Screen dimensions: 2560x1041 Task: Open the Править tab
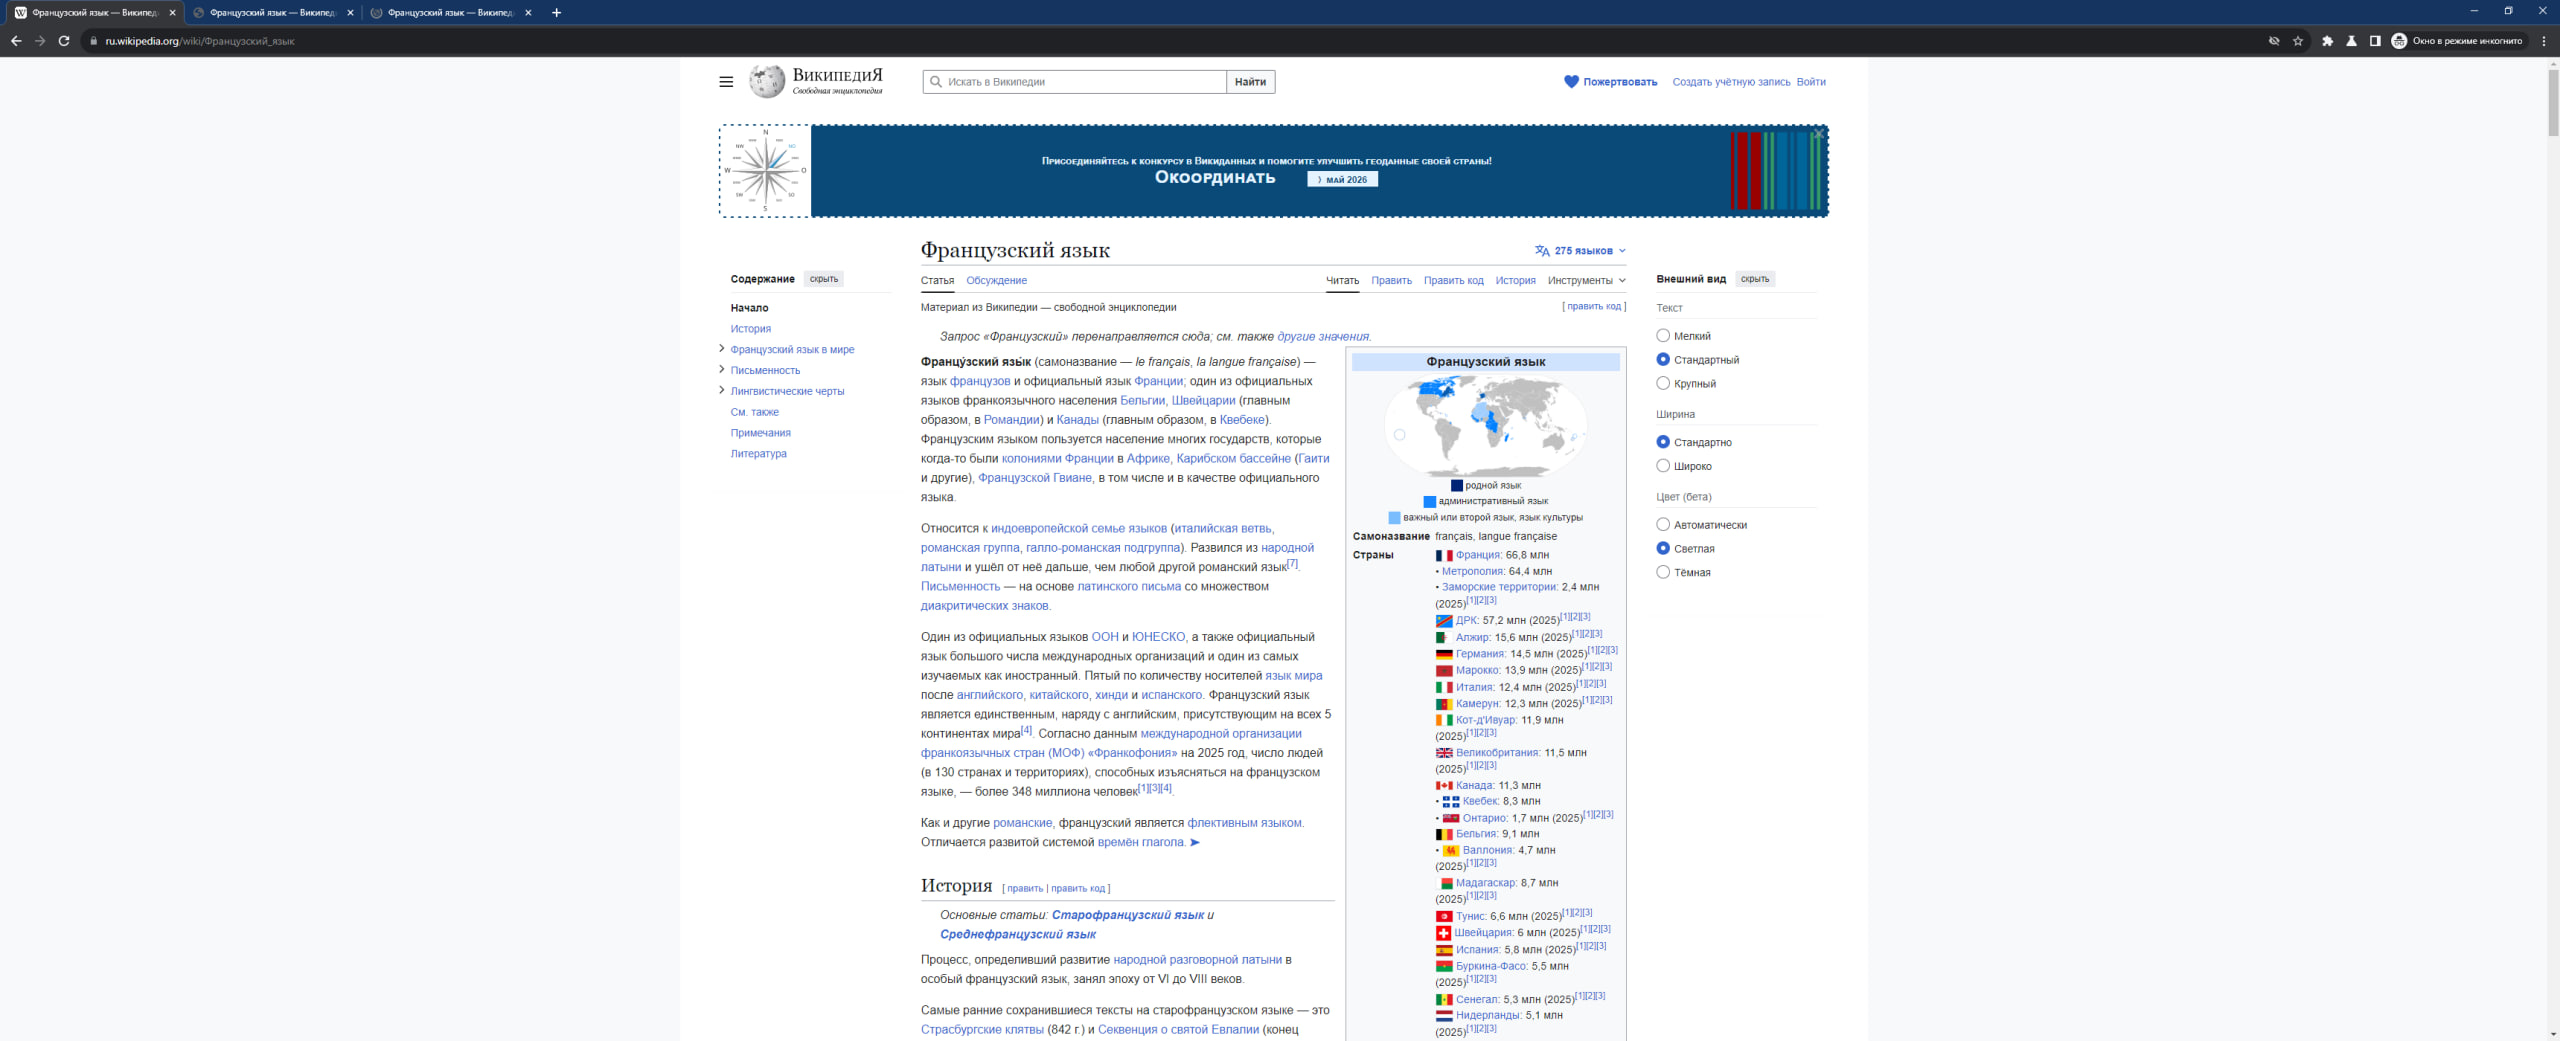click(1391, 281)
